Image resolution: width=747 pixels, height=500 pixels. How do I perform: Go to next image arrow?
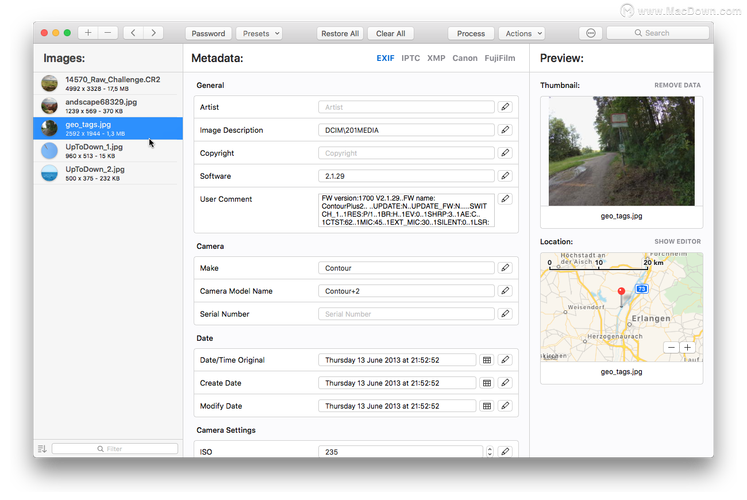click(x=153, y=33)
